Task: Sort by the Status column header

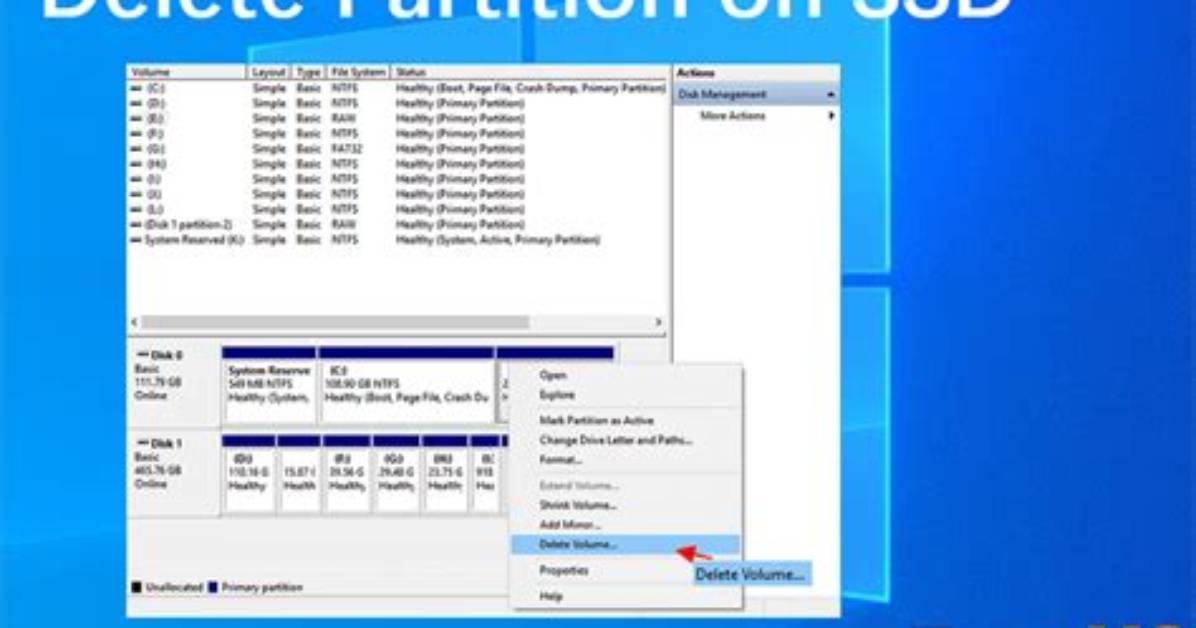Action: coord(530,72)
